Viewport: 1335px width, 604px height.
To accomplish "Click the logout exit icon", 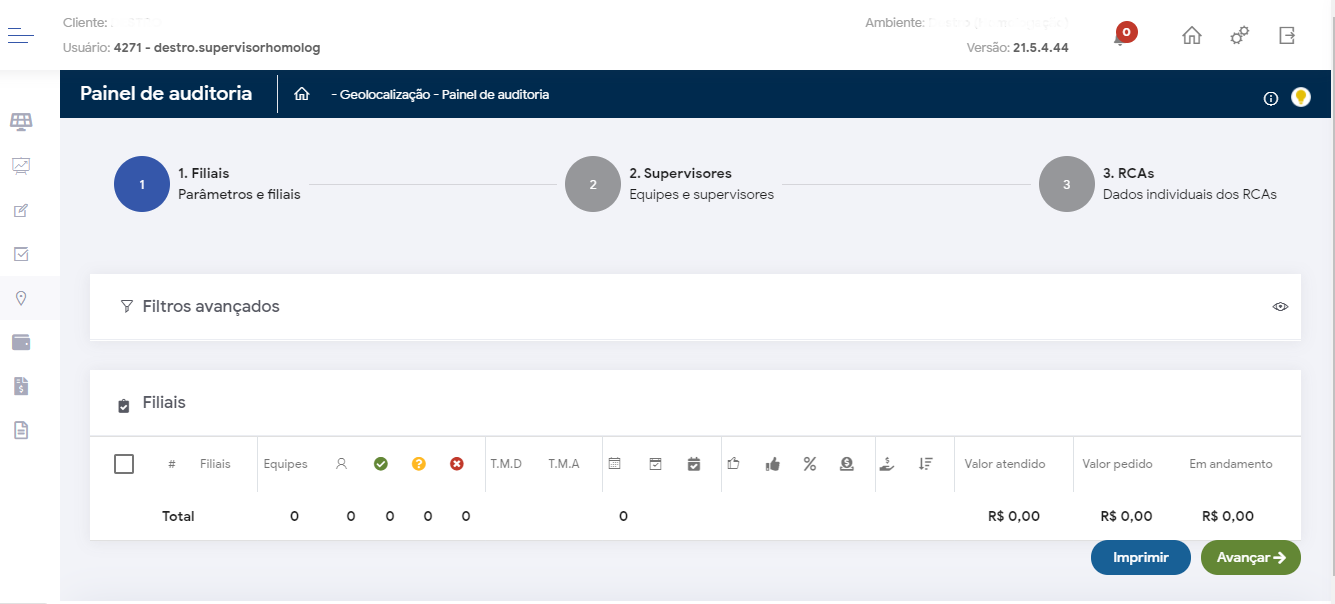I will tap(1287, 35).
